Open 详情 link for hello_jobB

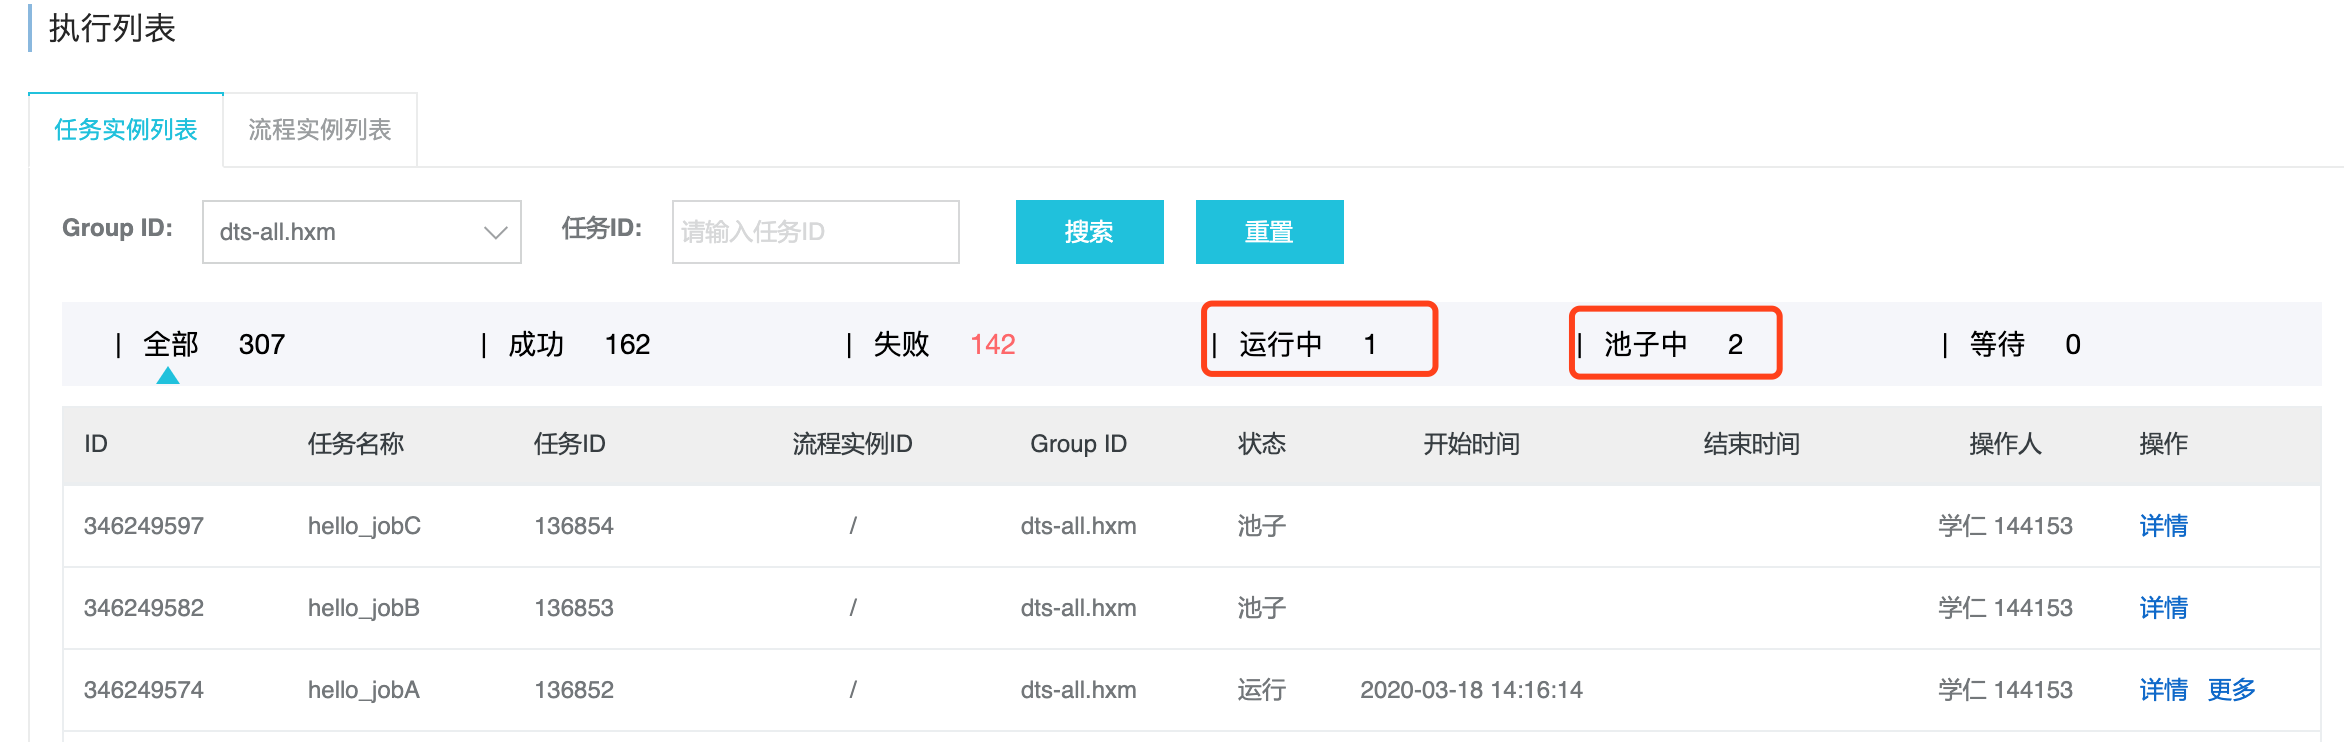(x=2163, y=608)
